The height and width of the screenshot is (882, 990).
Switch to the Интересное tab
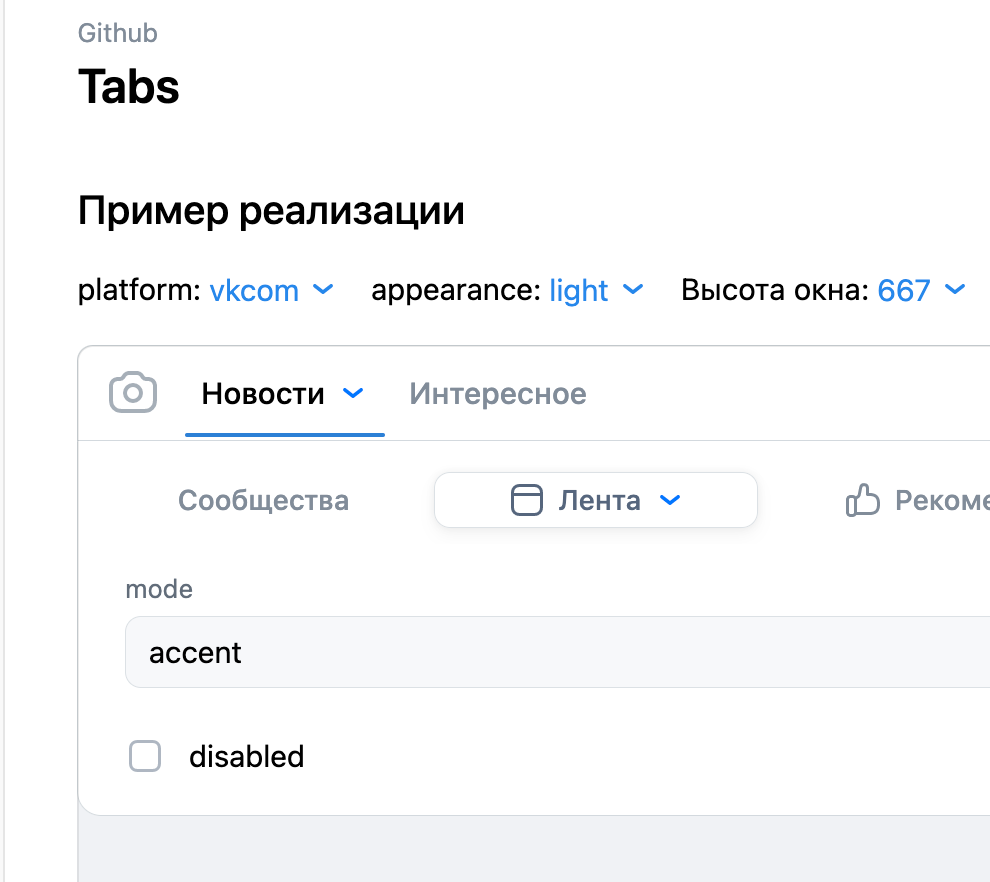pyautogui.click(x=497, y=393)
